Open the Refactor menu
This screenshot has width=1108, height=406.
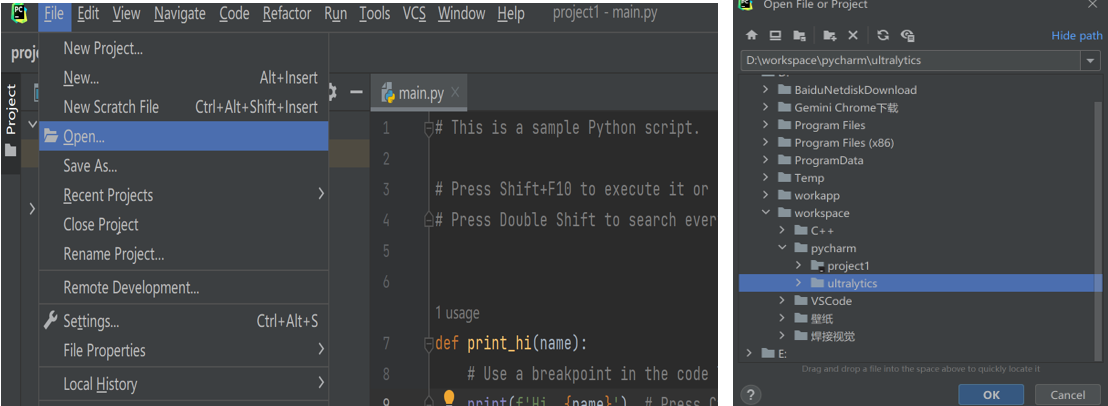286,13
